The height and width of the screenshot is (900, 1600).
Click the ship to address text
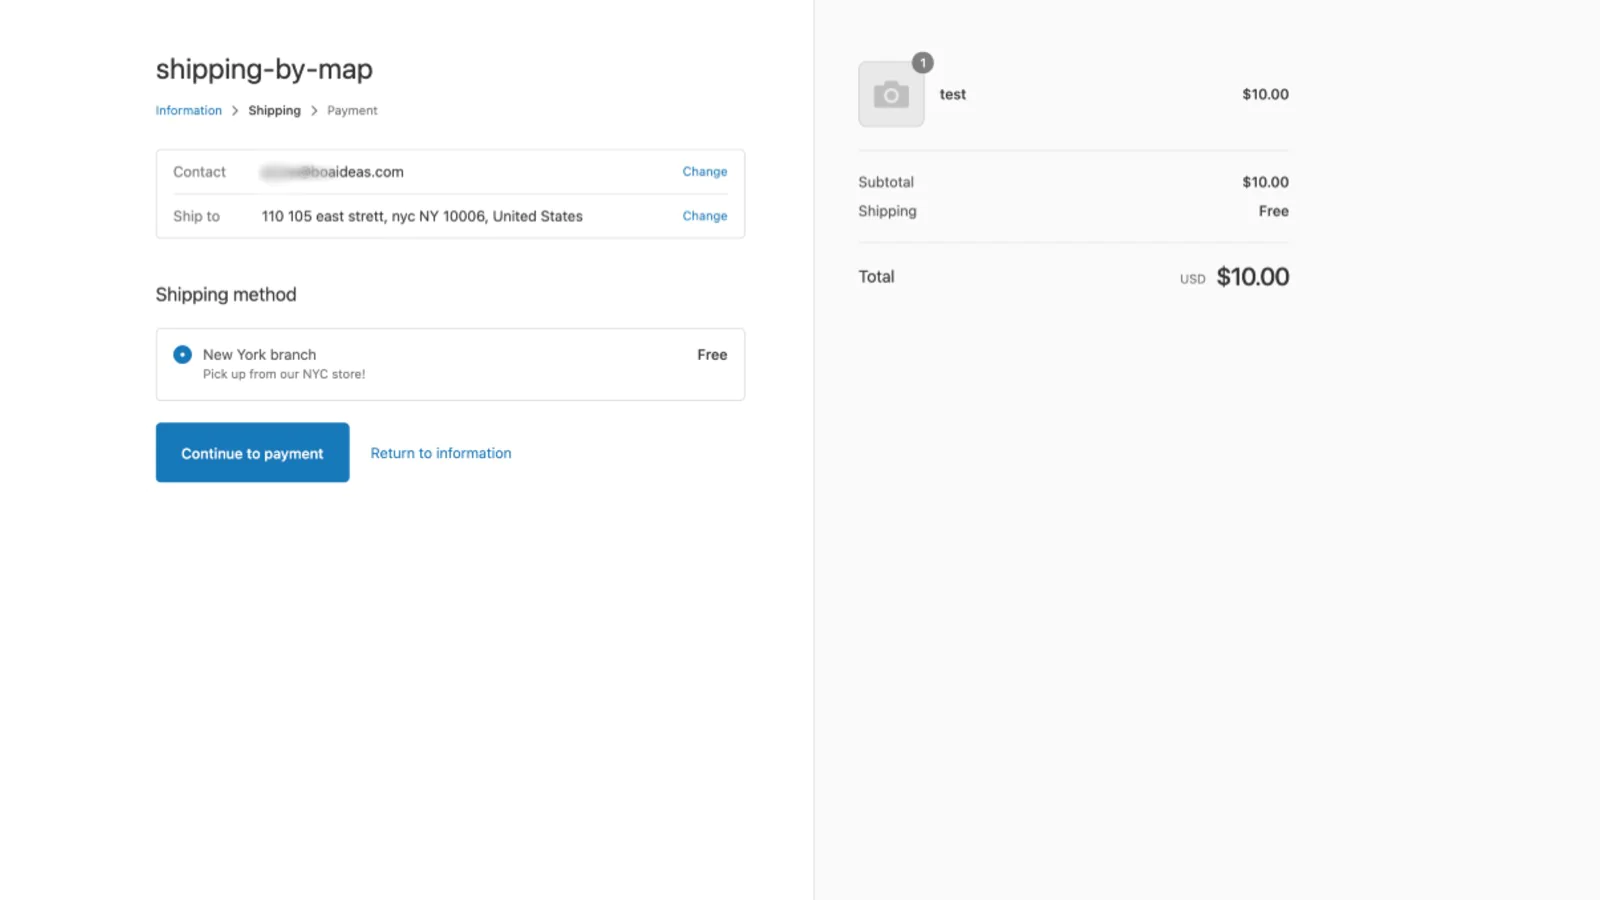click(422, 216)
